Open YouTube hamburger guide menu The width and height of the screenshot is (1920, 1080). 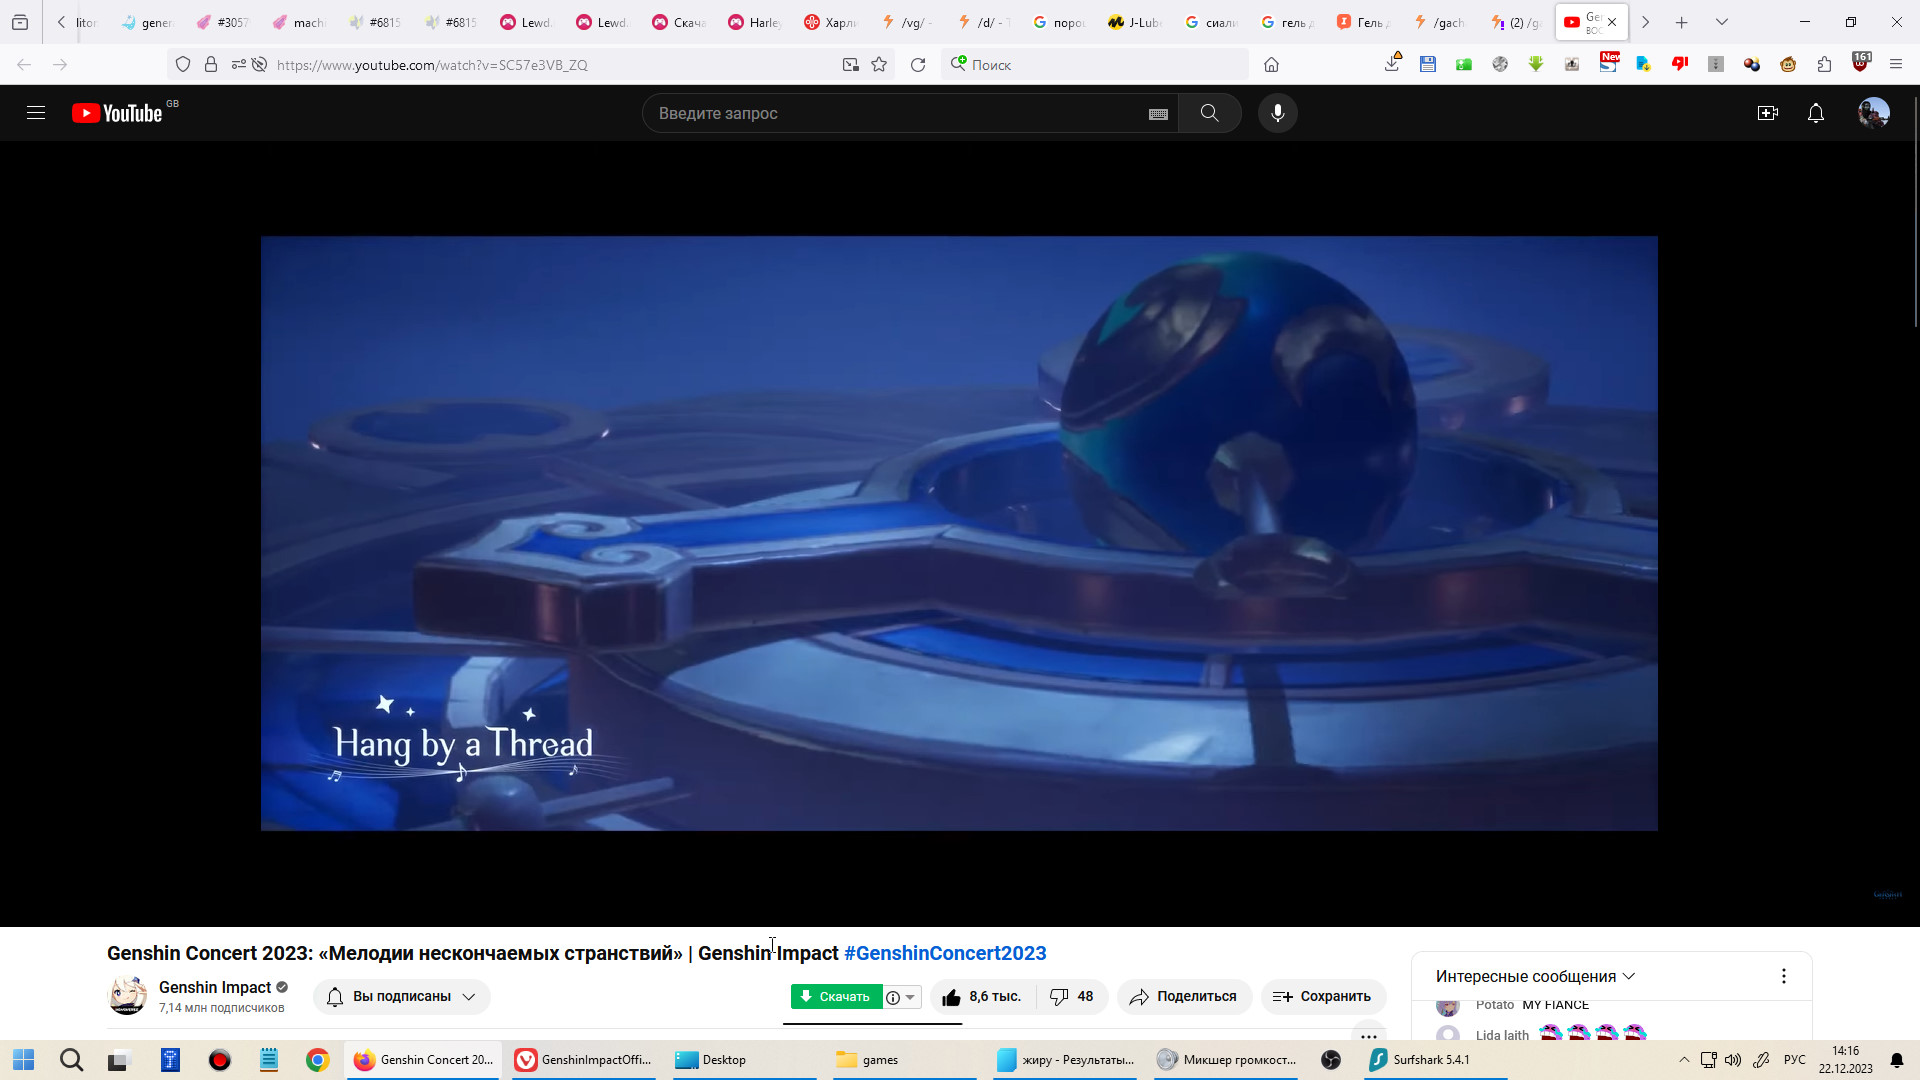(36, 113)
